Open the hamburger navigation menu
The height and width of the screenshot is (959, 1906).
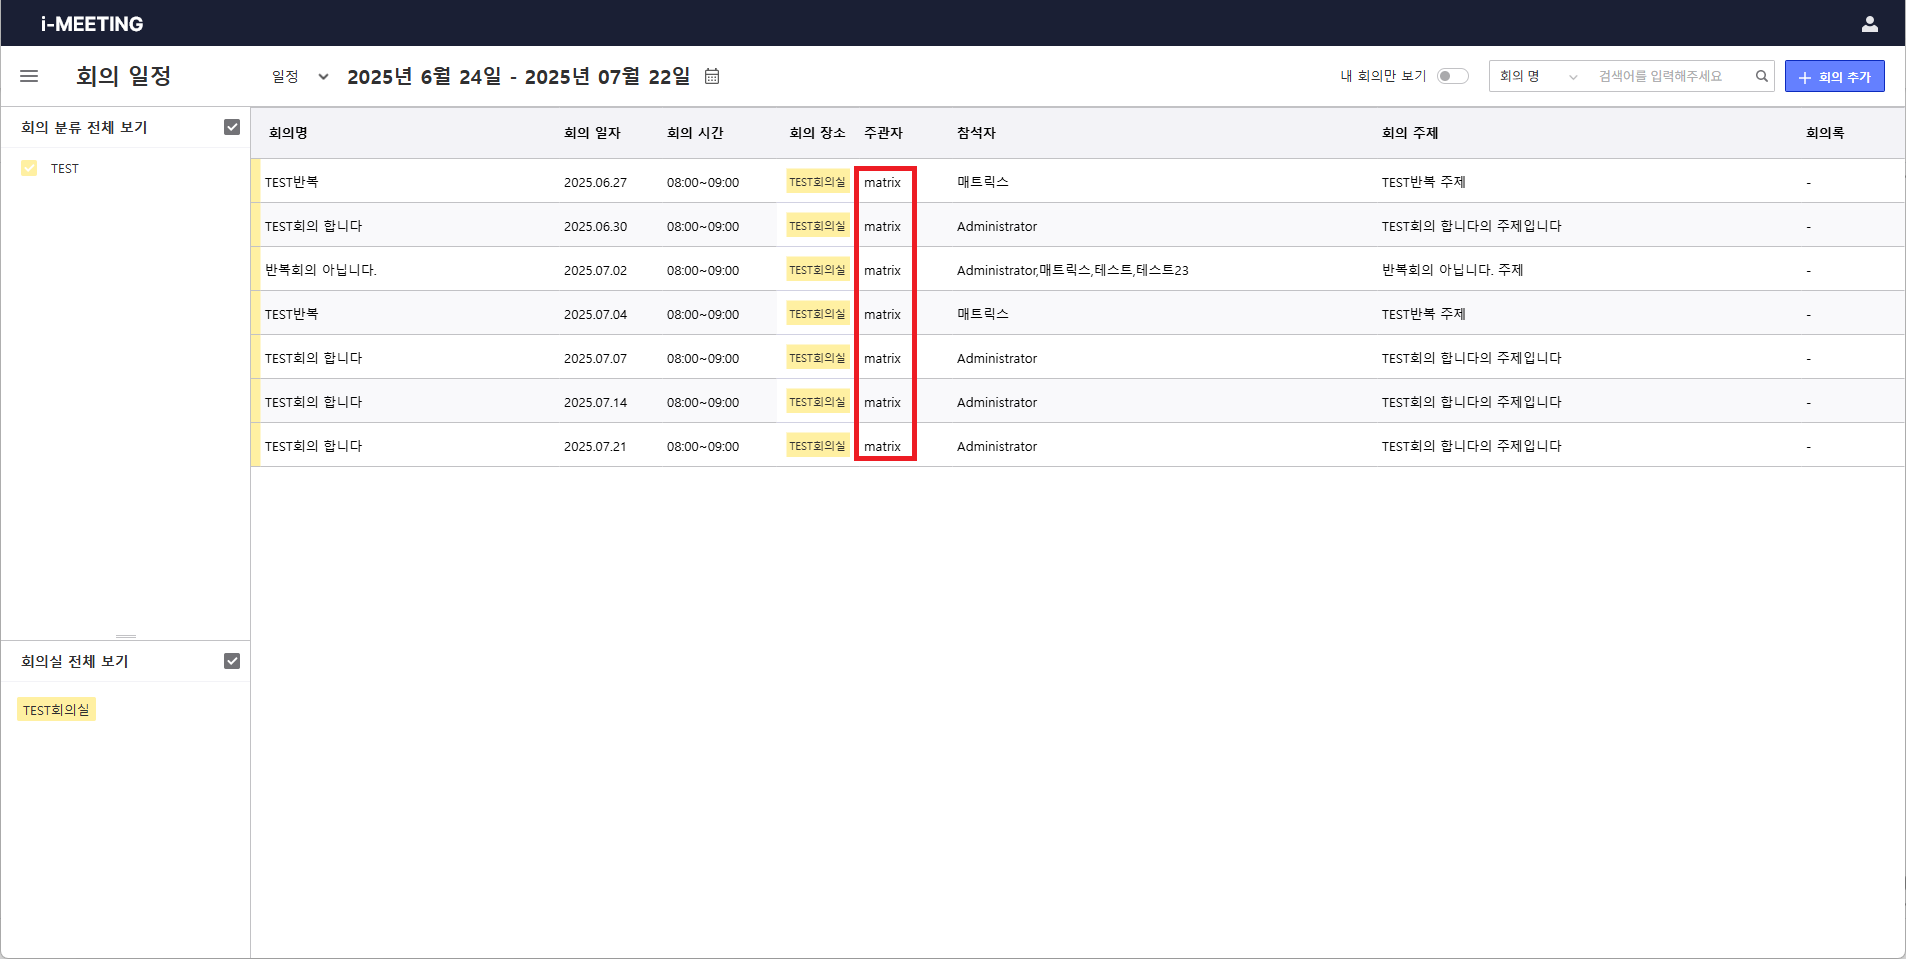[x=29, y=76]
